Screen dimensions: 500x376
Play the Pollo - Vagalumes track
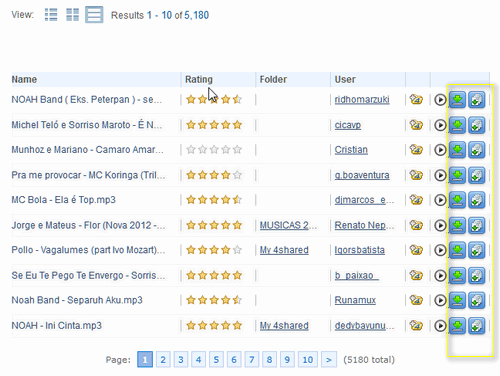pos(440,250)
